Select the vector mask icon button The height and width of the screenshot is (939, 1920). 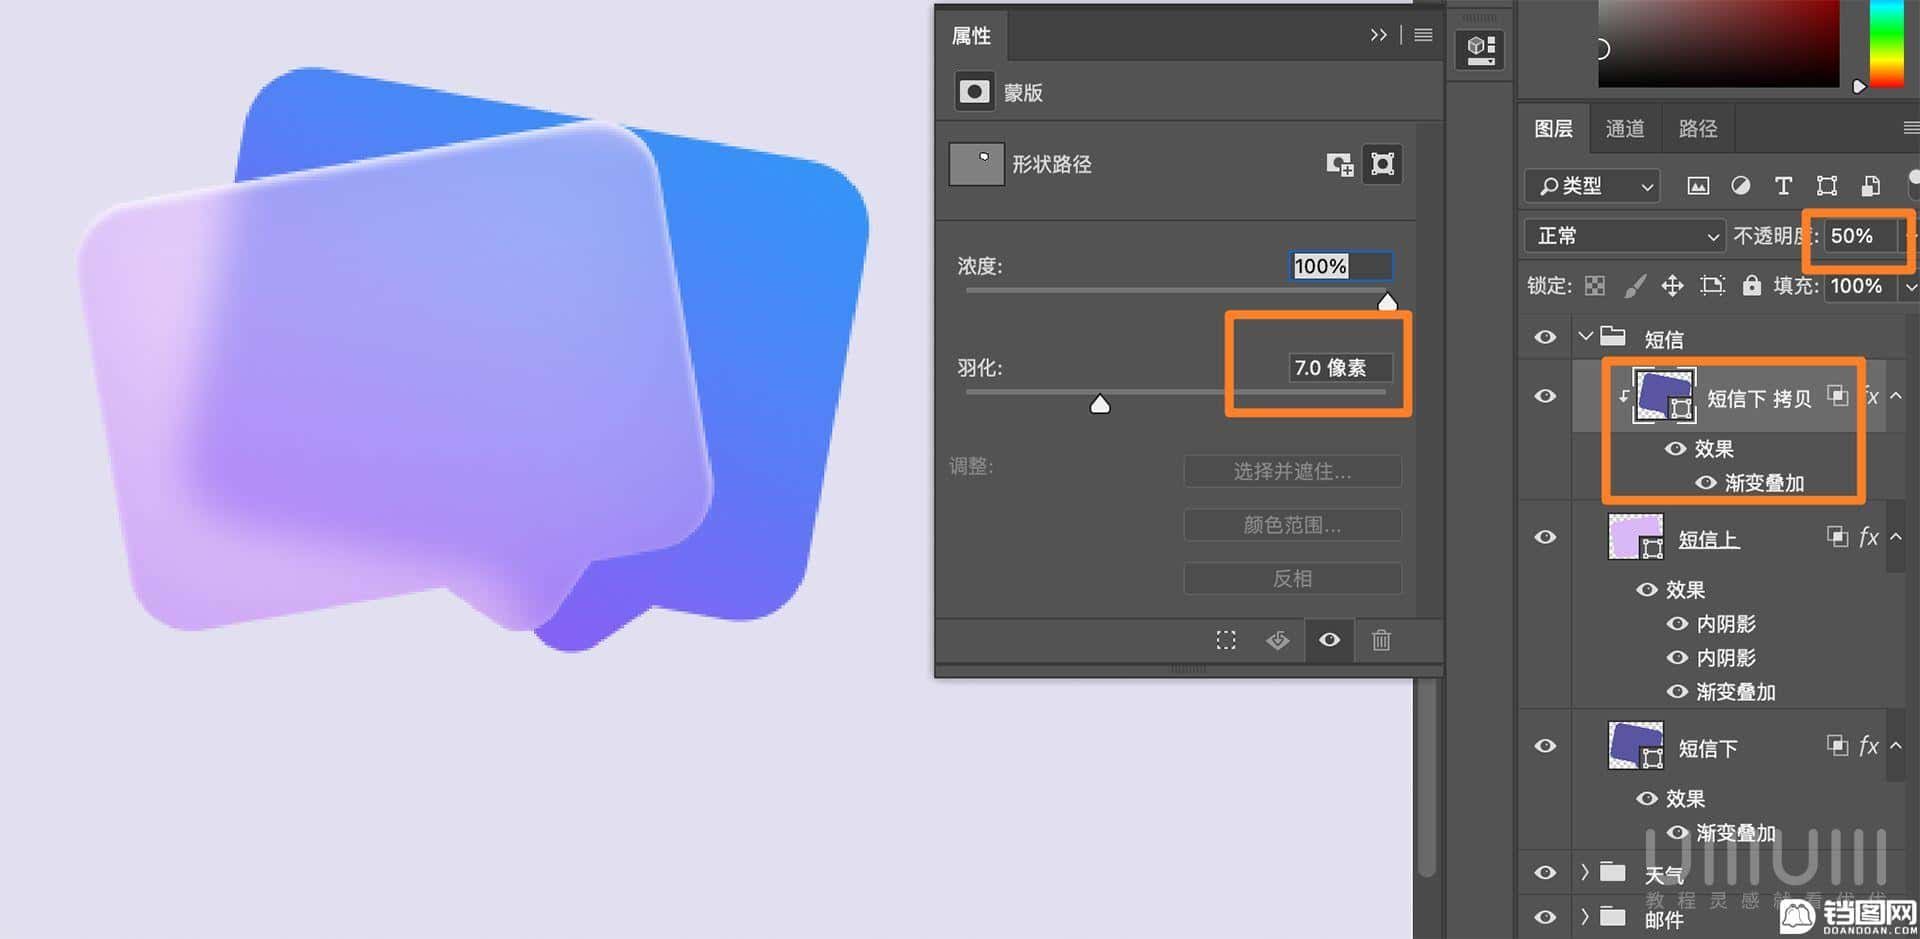pos(1382,164)
